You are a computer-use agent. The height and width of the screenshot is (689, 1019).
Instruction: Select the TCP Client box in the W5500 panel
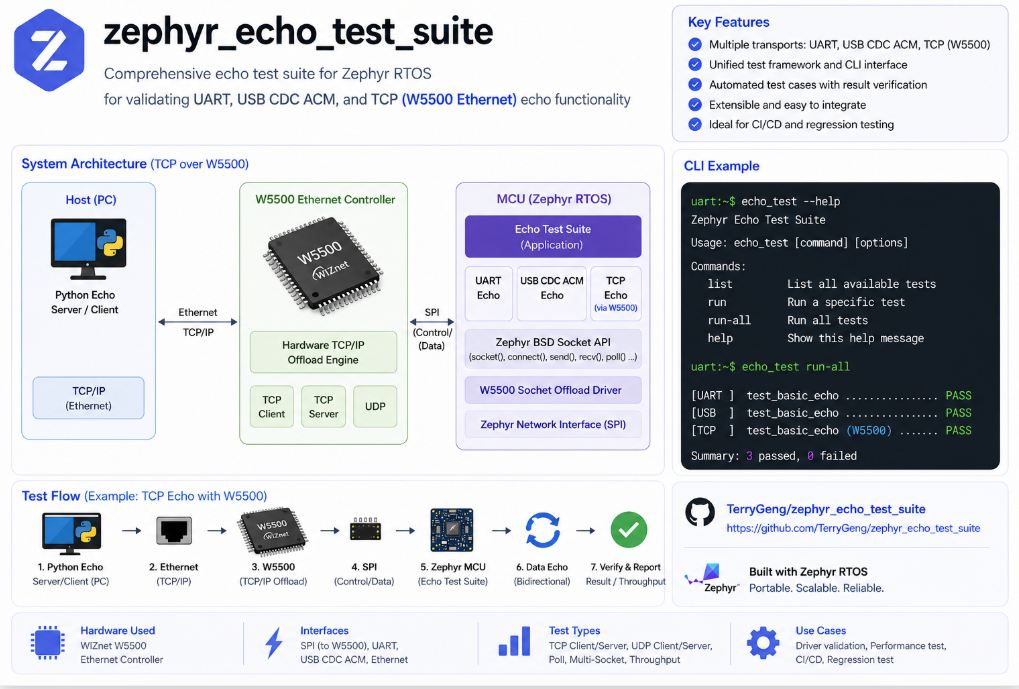click(x=272, y=406)
